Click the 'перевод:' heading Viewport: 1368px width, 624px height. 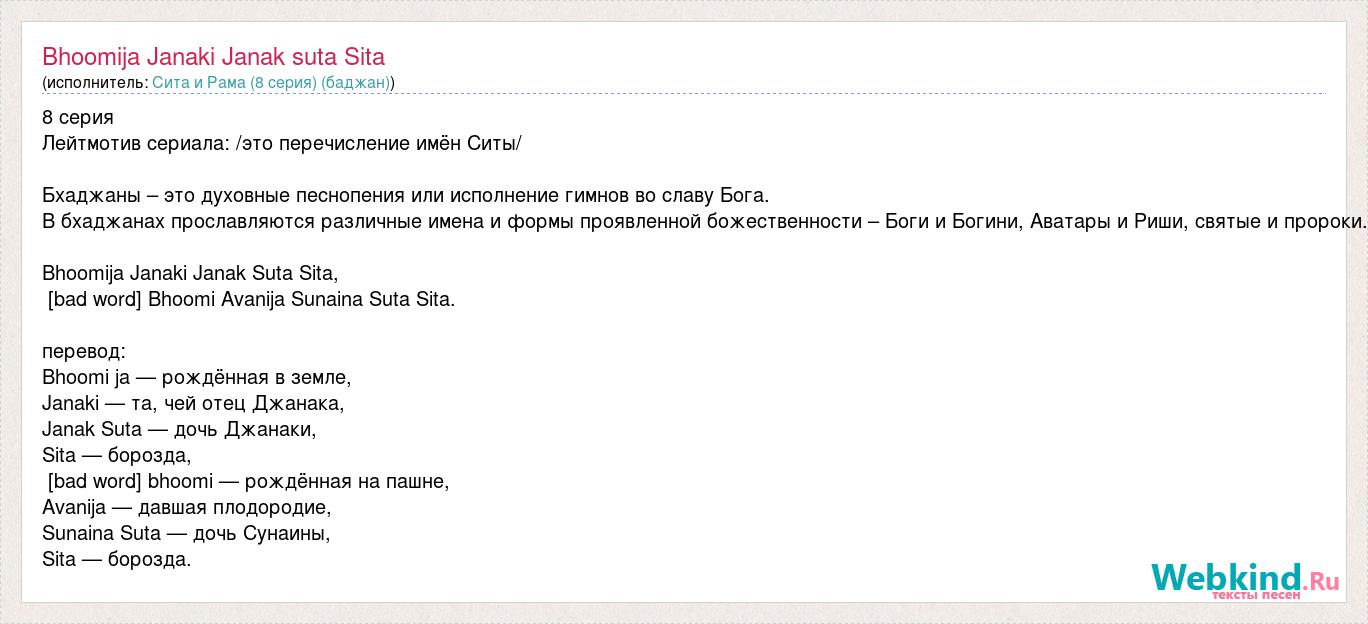coord(84,352)
